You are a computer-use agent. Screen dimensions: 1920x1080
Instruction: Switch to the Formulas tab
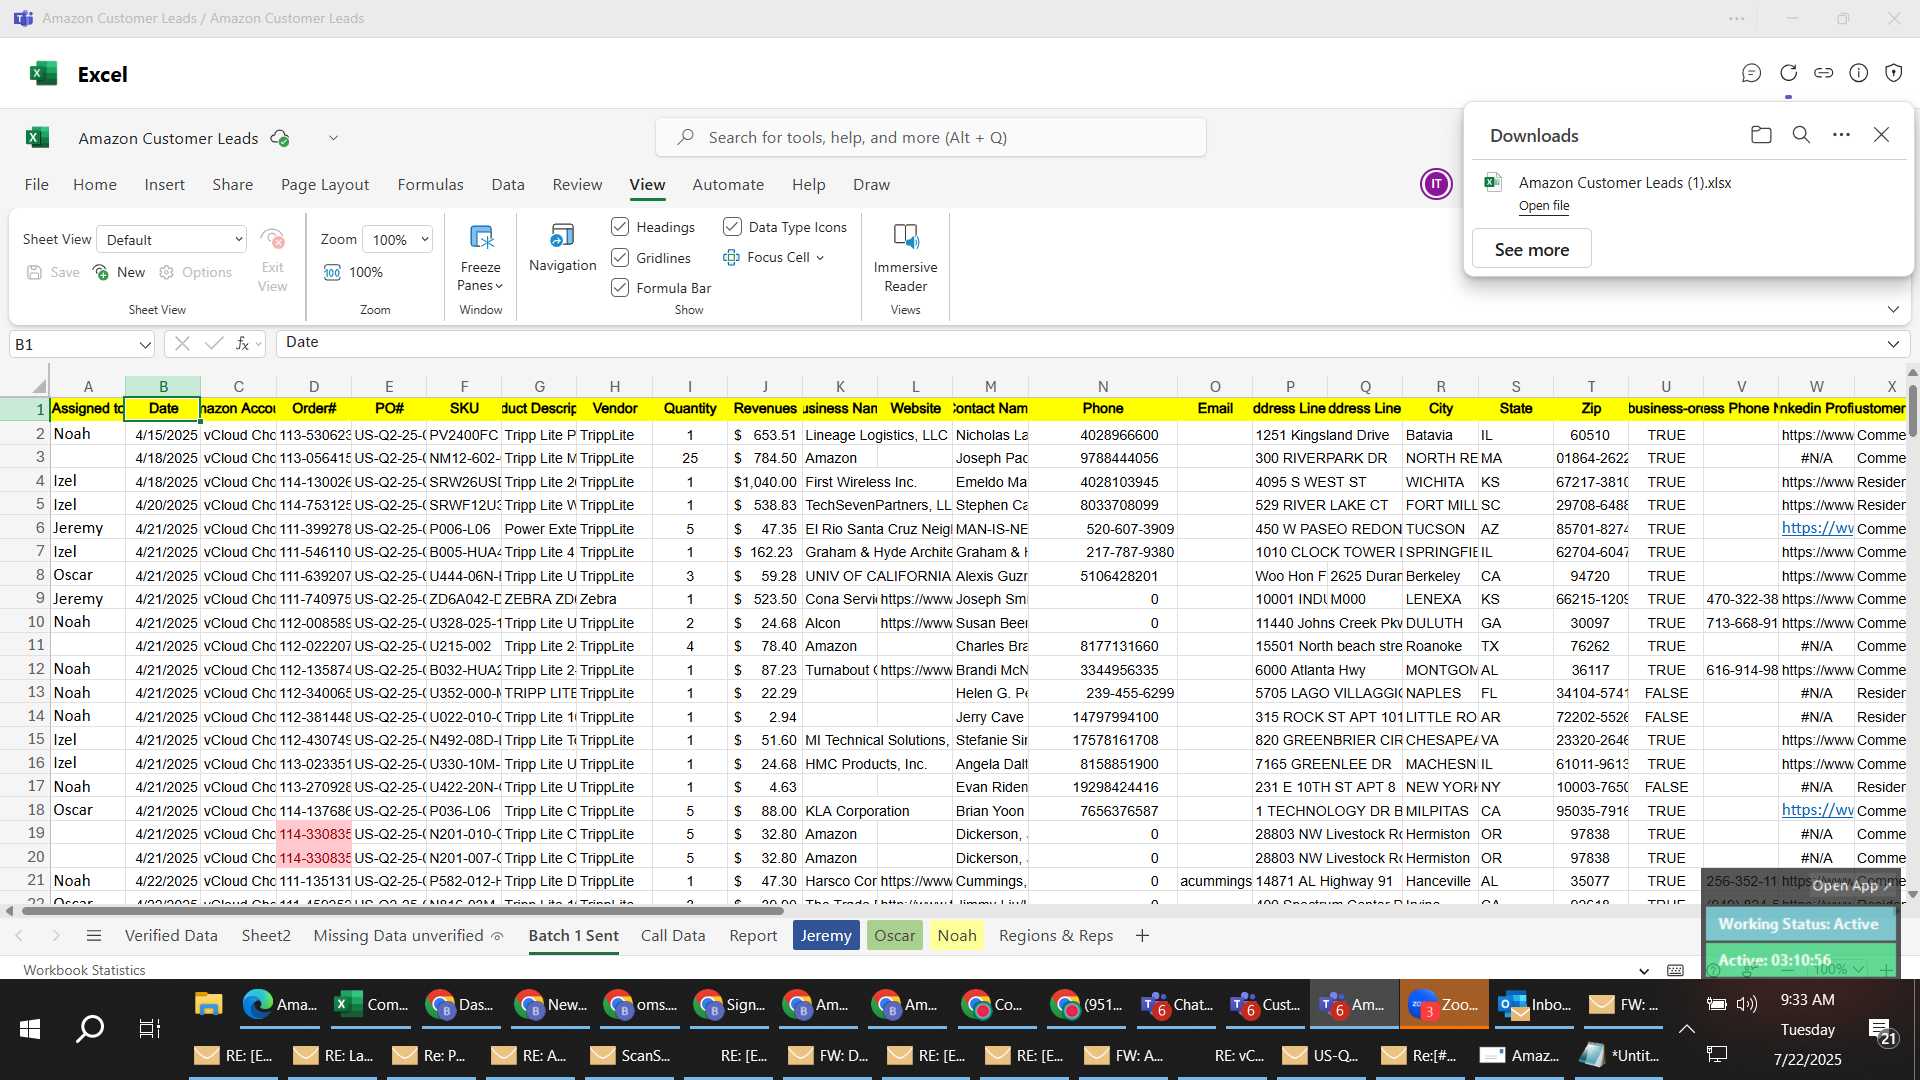430,185
